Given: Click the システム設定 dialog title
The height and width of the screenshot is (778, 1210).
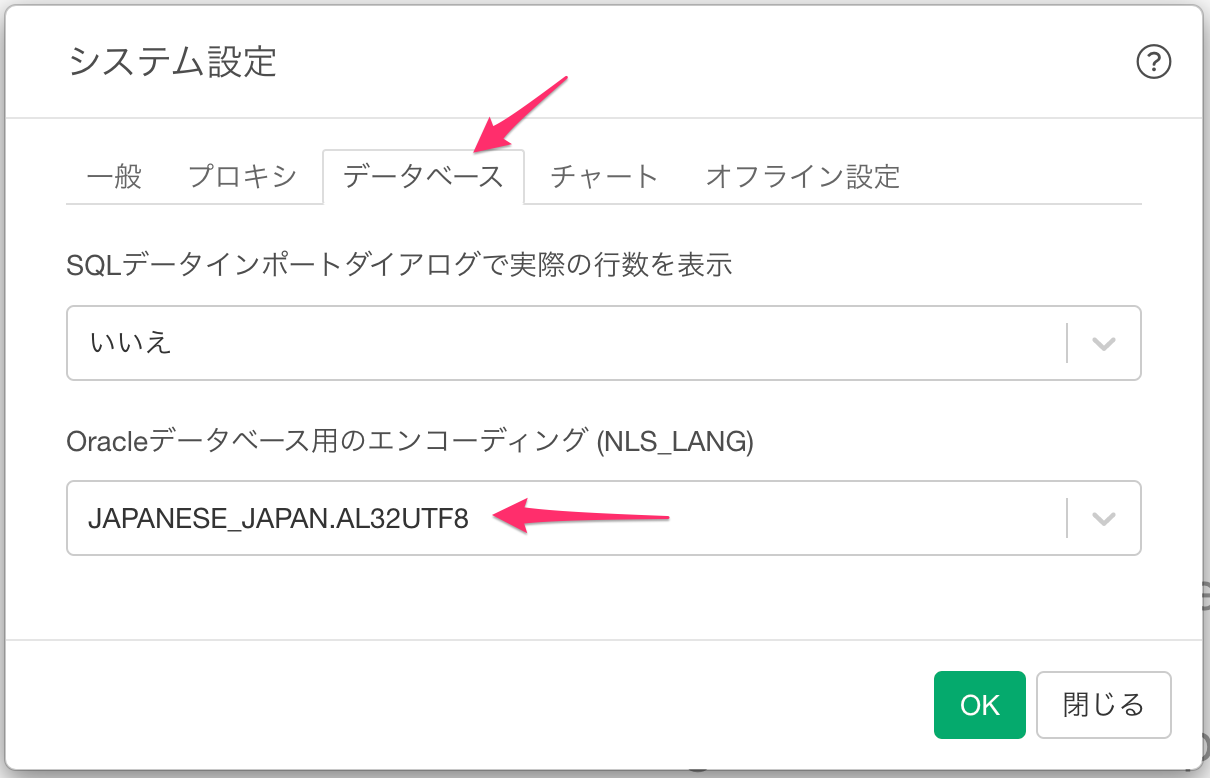Looking at the screenshot, I should (x=172, y=62).
